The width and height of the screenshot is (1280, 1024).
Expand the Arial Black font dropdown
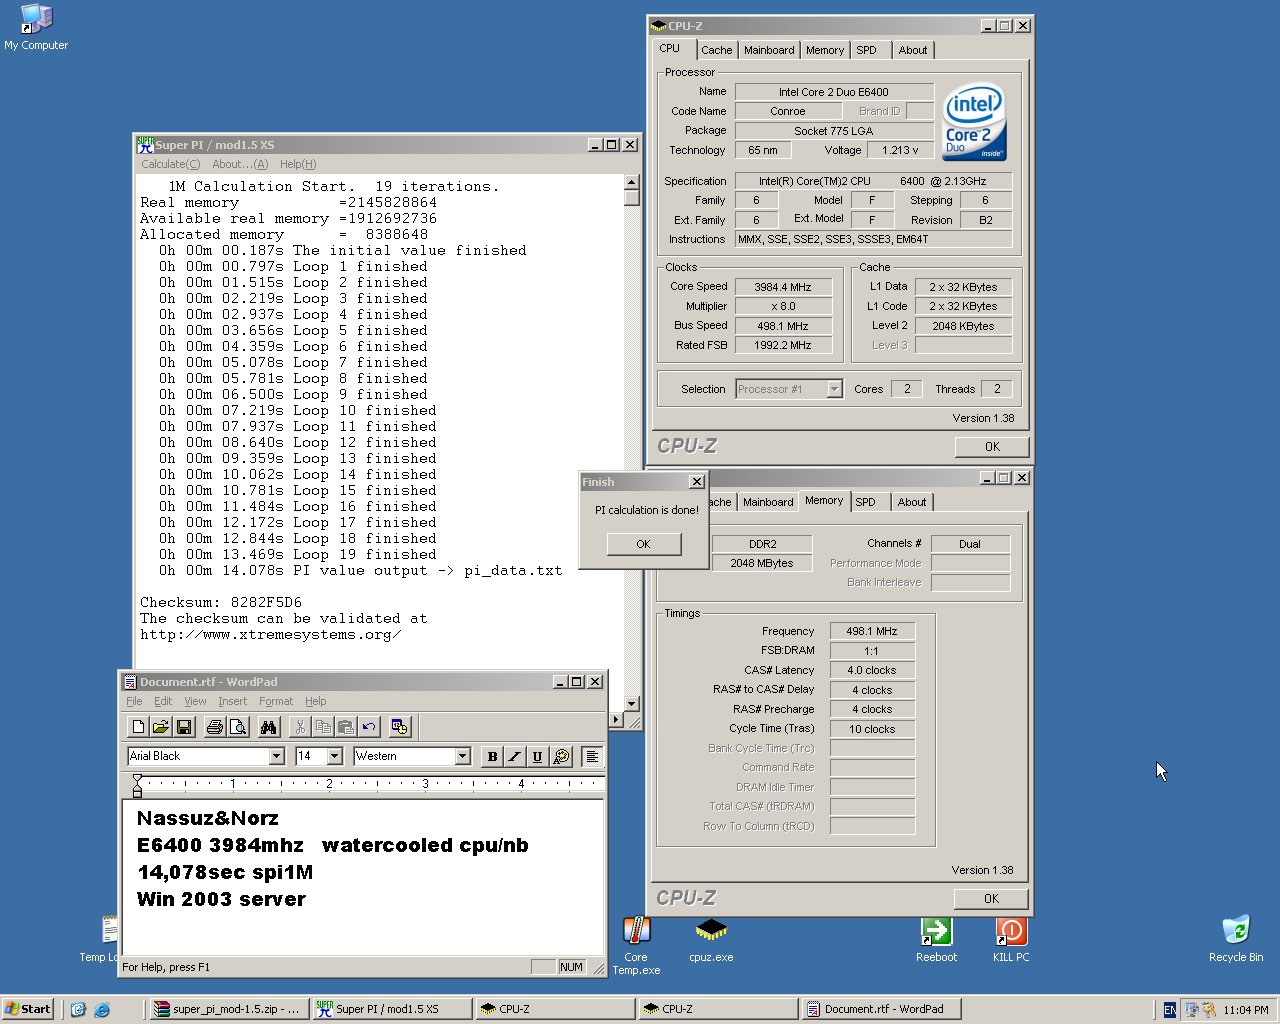point(276,757)
